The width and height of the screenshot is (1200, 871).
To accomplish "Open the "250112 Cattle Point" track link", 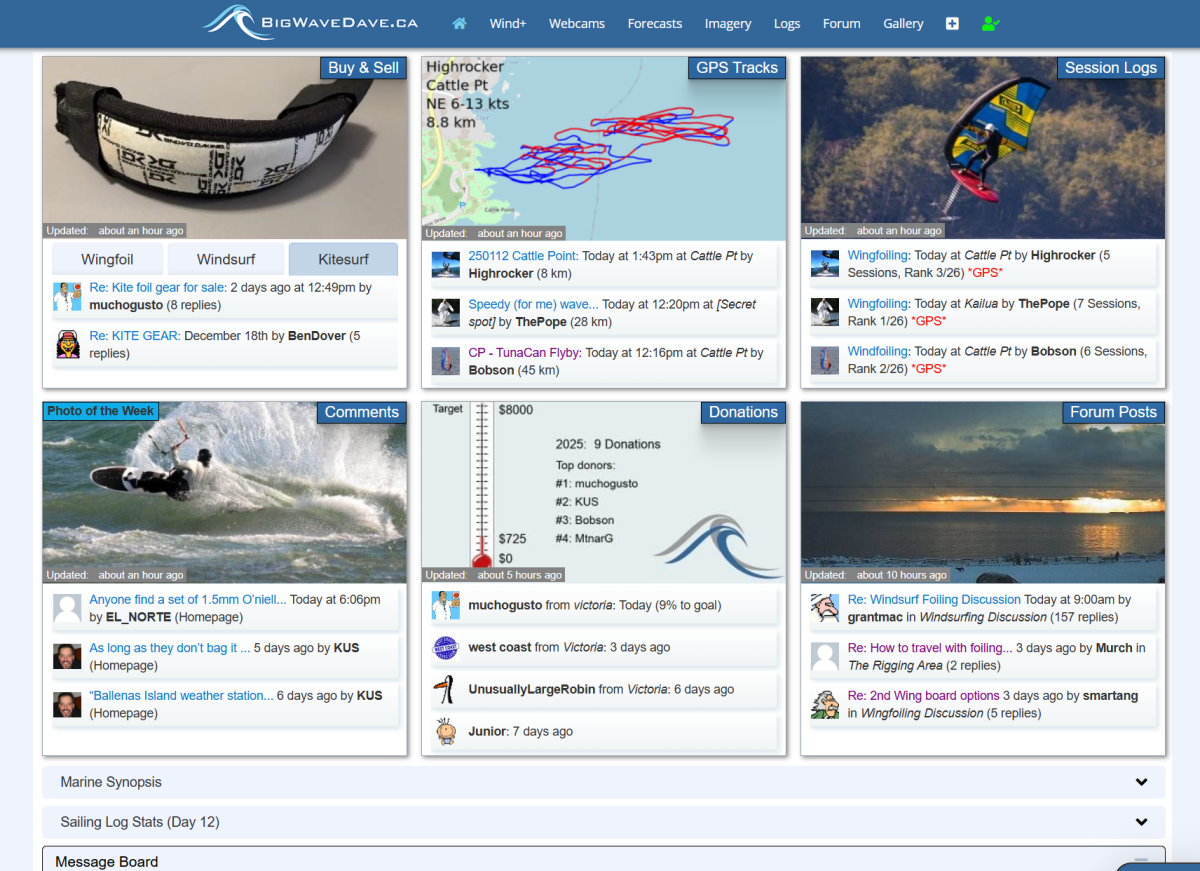I will click(x=523, y=255).
